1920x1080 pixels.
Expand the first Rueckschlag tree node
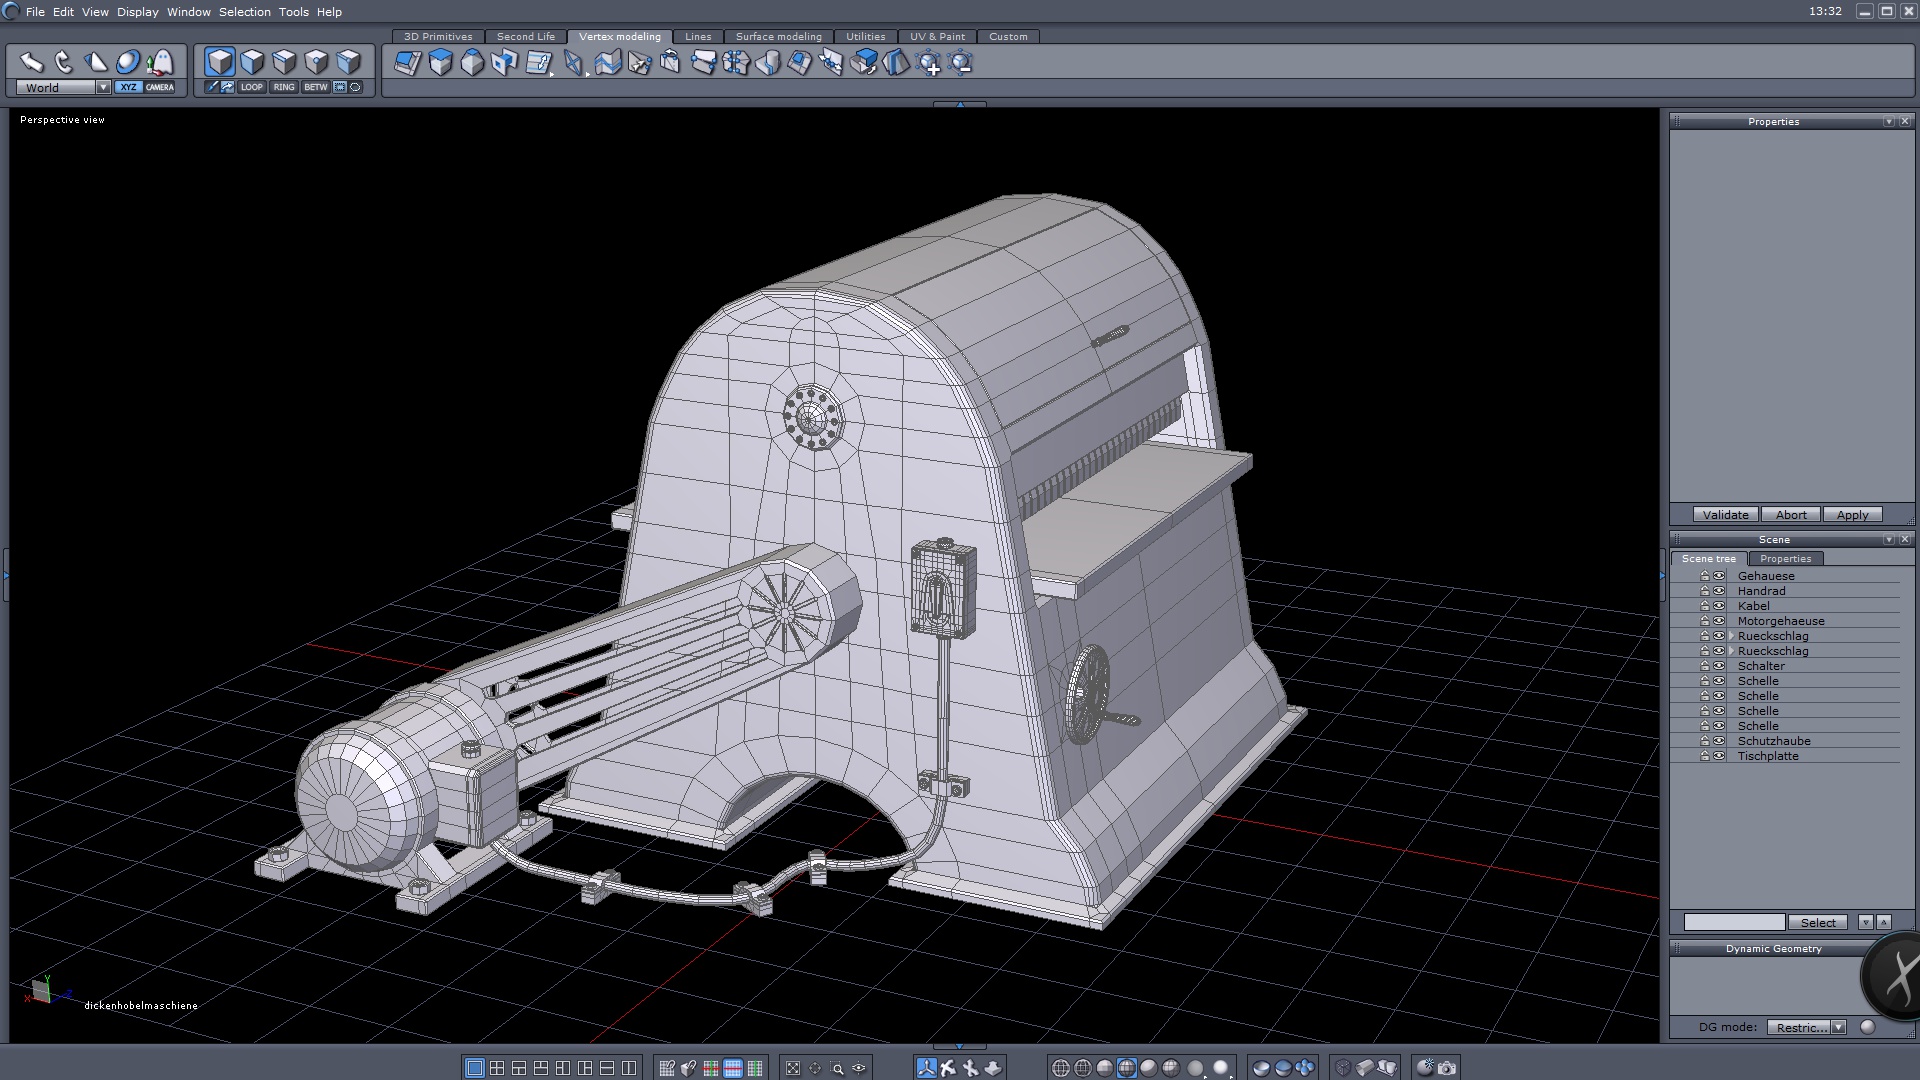[1731, 636]
